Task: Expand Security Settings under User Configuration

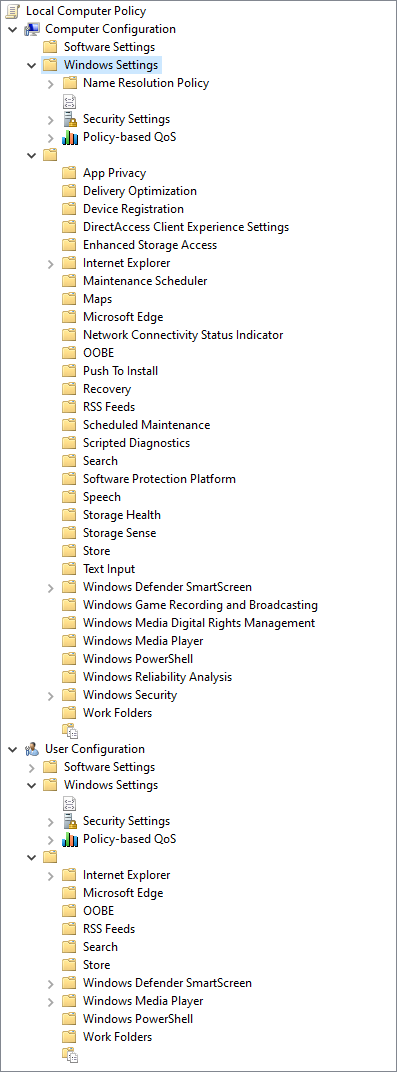Action: [51, 821]
